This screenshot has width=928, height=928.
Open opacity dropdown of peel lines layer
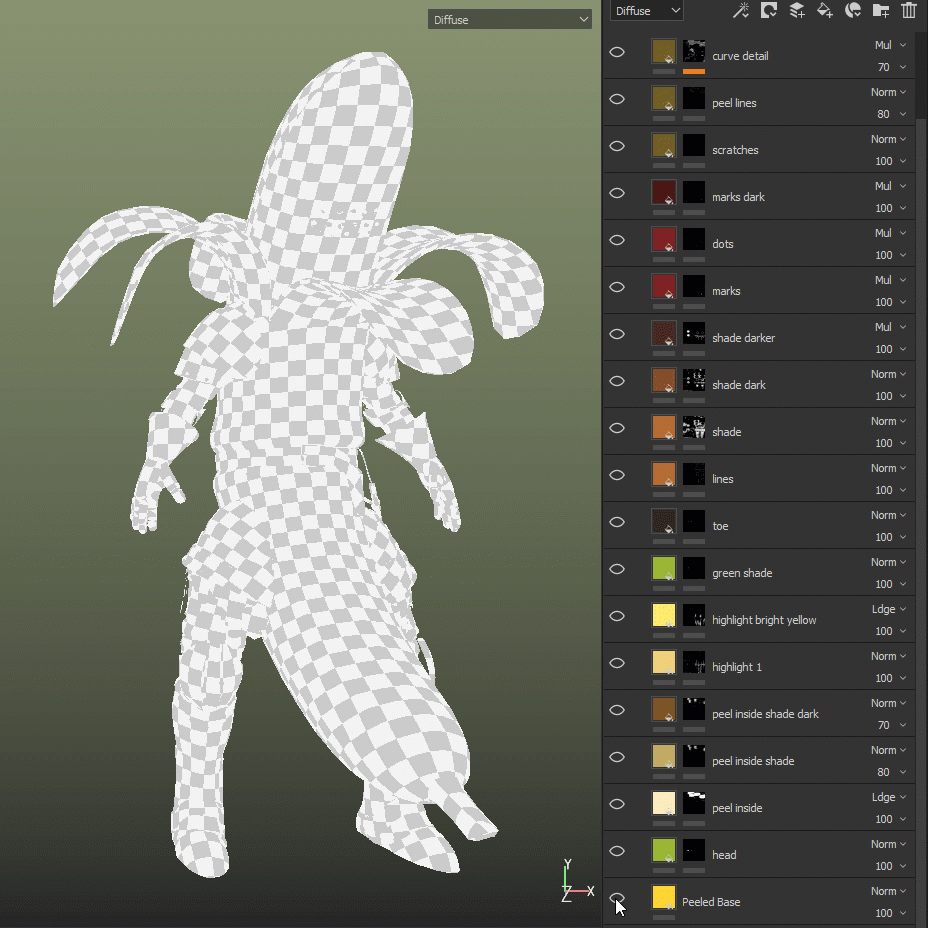tap(890, 114)
